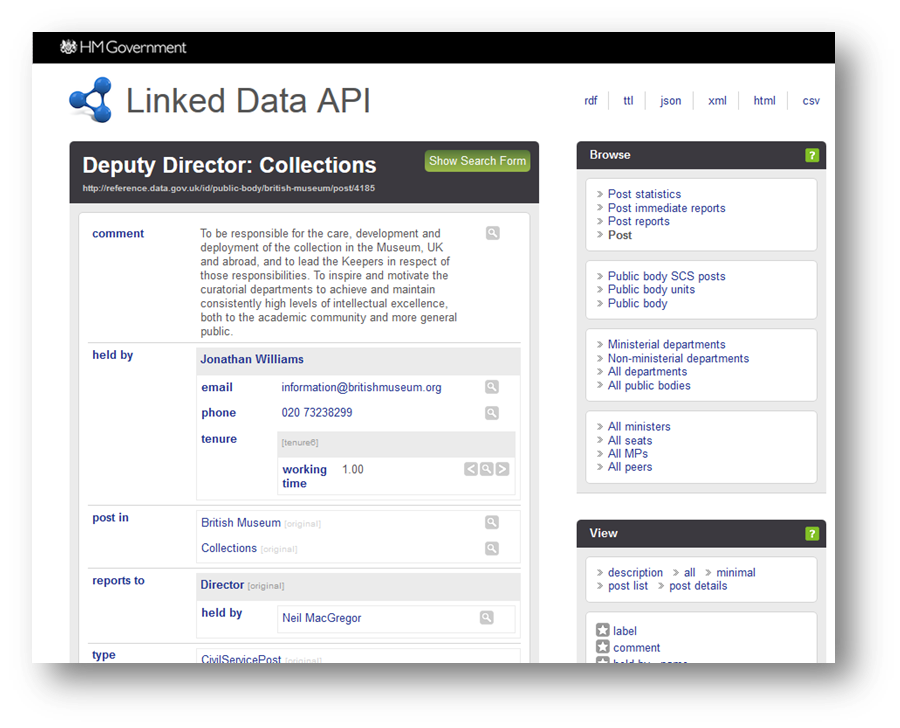The width and height of the screenshot is (900, 728).
Task: Open Collections unit link under post in
Action: click(228, 548)
